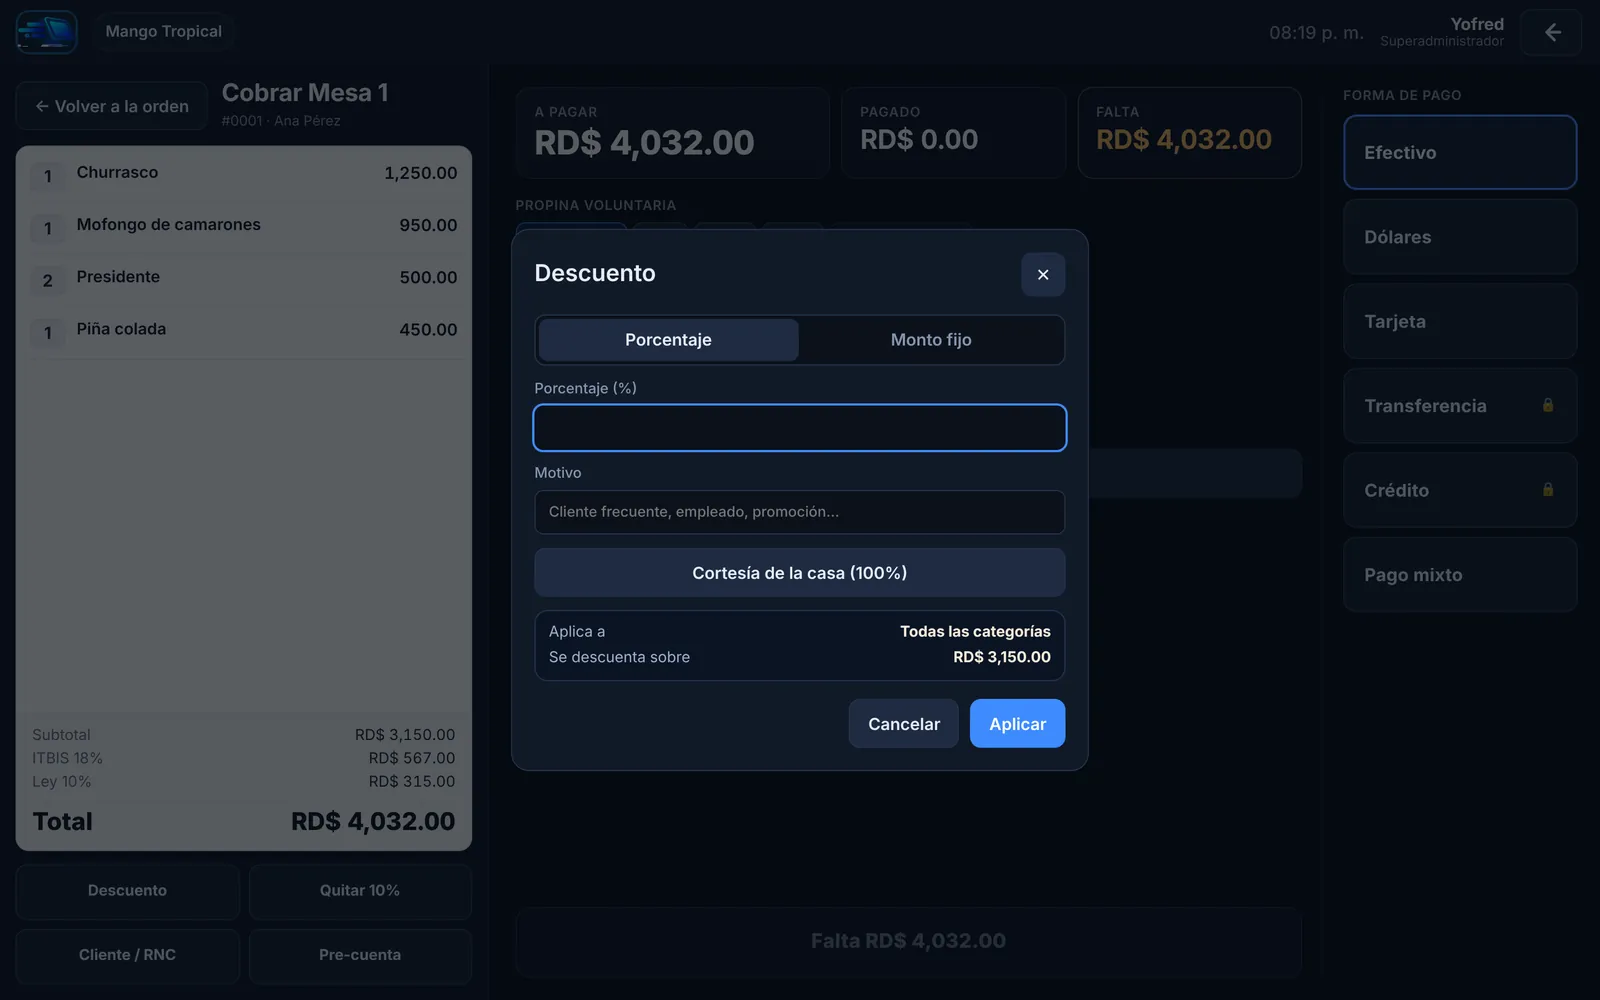Click the Falta RD$ 4,032.00 bar
Screen dimensions: 1600x1000
pos(908,941)
